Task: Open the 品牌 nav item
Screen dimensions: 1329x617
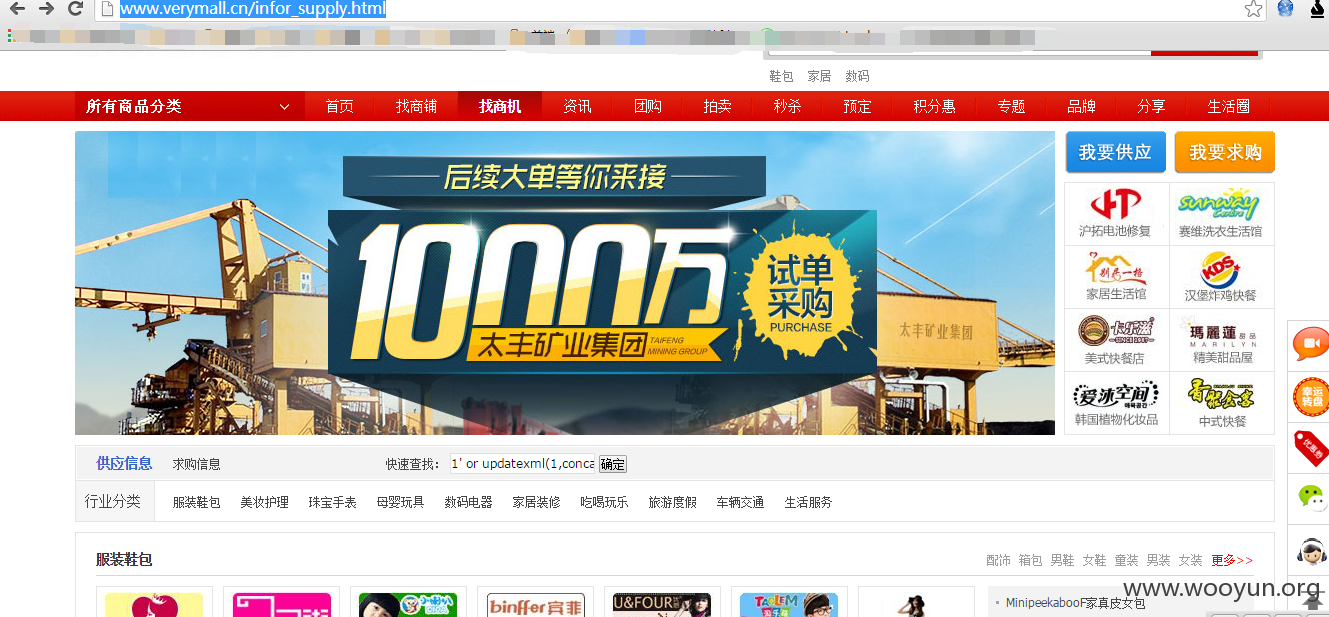Action: [x=1081, y=106]
